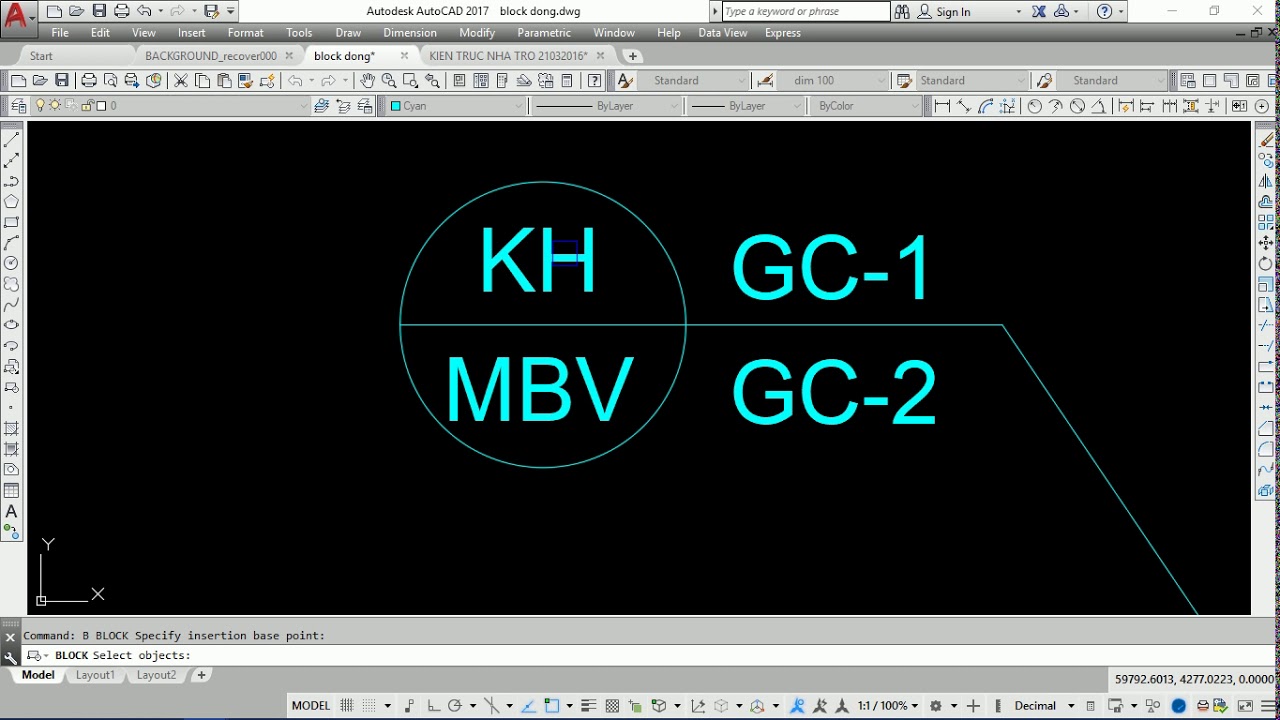
Task: Click the Dimension Style icon
Action: [765, 80]
